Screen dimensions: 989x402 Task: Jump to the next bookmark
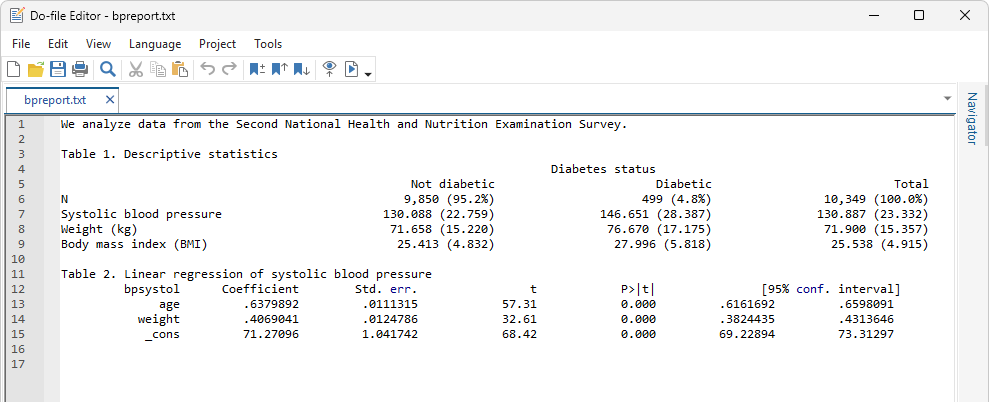pos(301,69)
